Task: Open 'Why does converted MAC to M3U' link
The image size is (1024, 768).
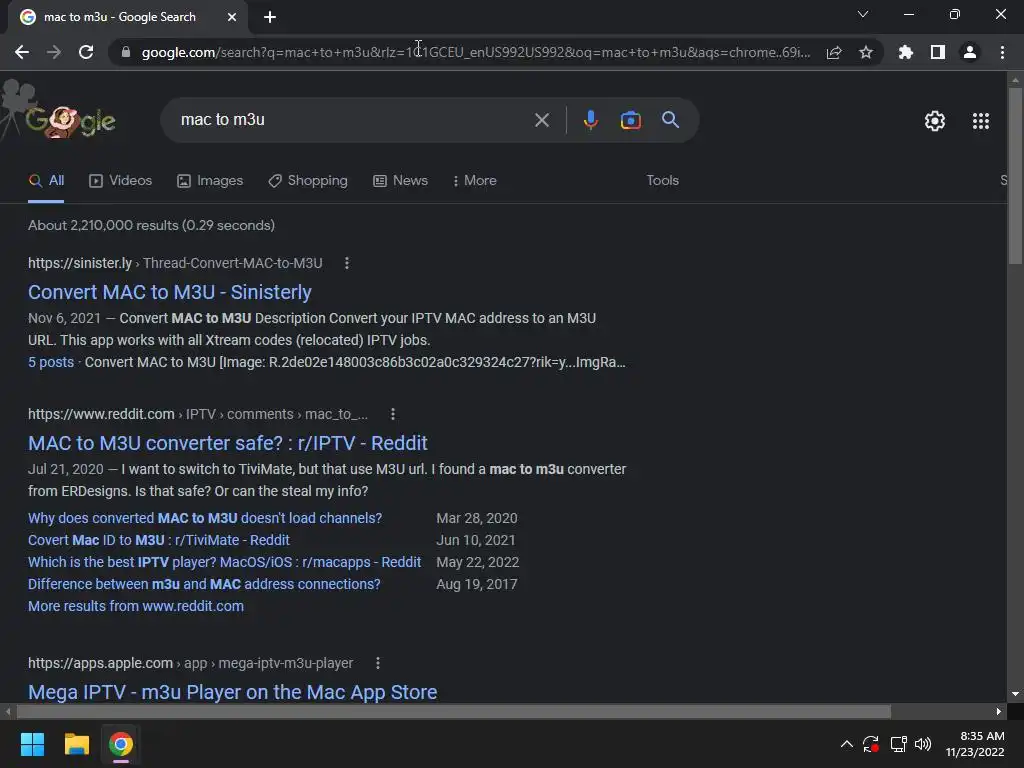Action: (205, 518)
